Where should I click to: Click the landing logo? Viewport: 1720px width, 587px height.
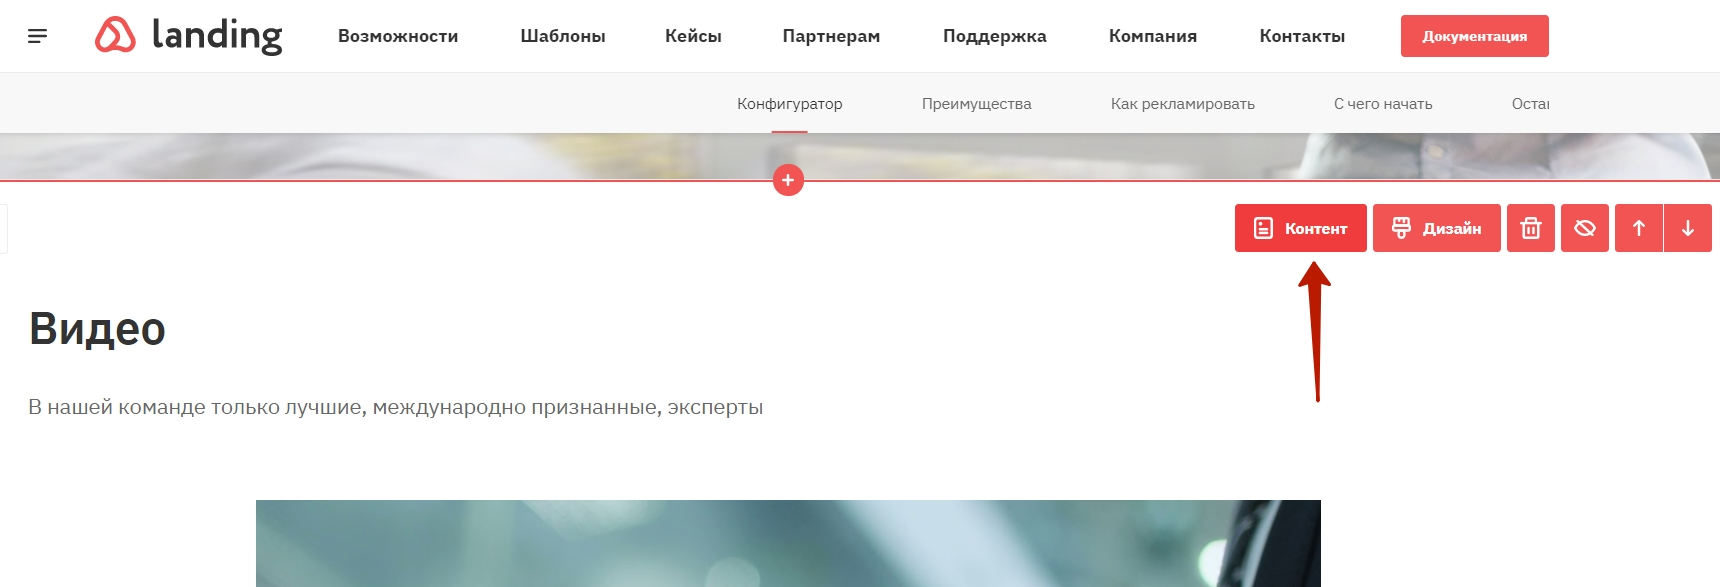pos(189,35)
